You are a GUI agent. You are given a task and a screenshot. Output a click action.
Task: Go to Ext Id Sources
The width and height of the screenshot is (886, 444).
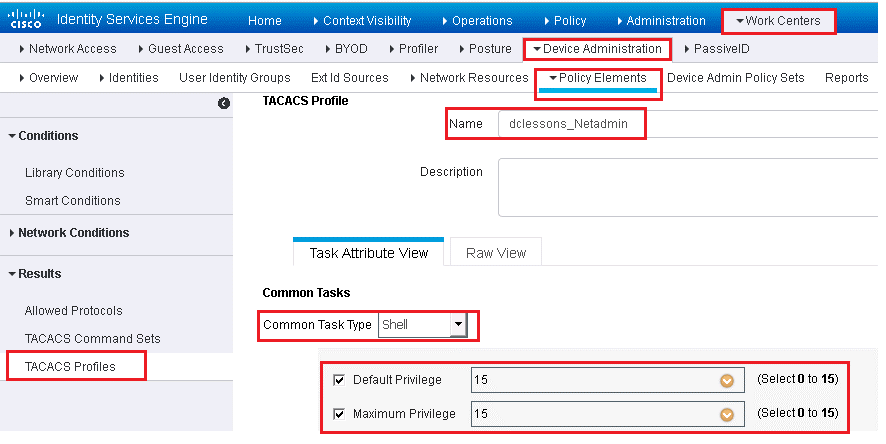point(350,78)
